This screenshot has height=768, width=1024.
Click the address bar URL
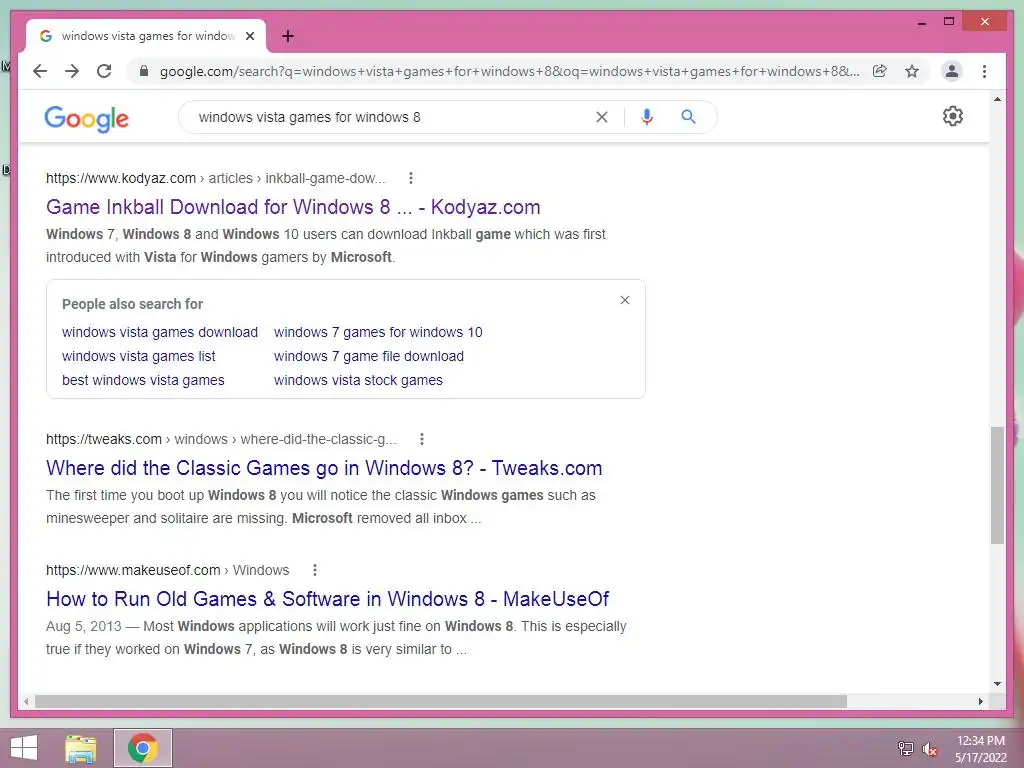pyautogui.click(x=509, y=71)
